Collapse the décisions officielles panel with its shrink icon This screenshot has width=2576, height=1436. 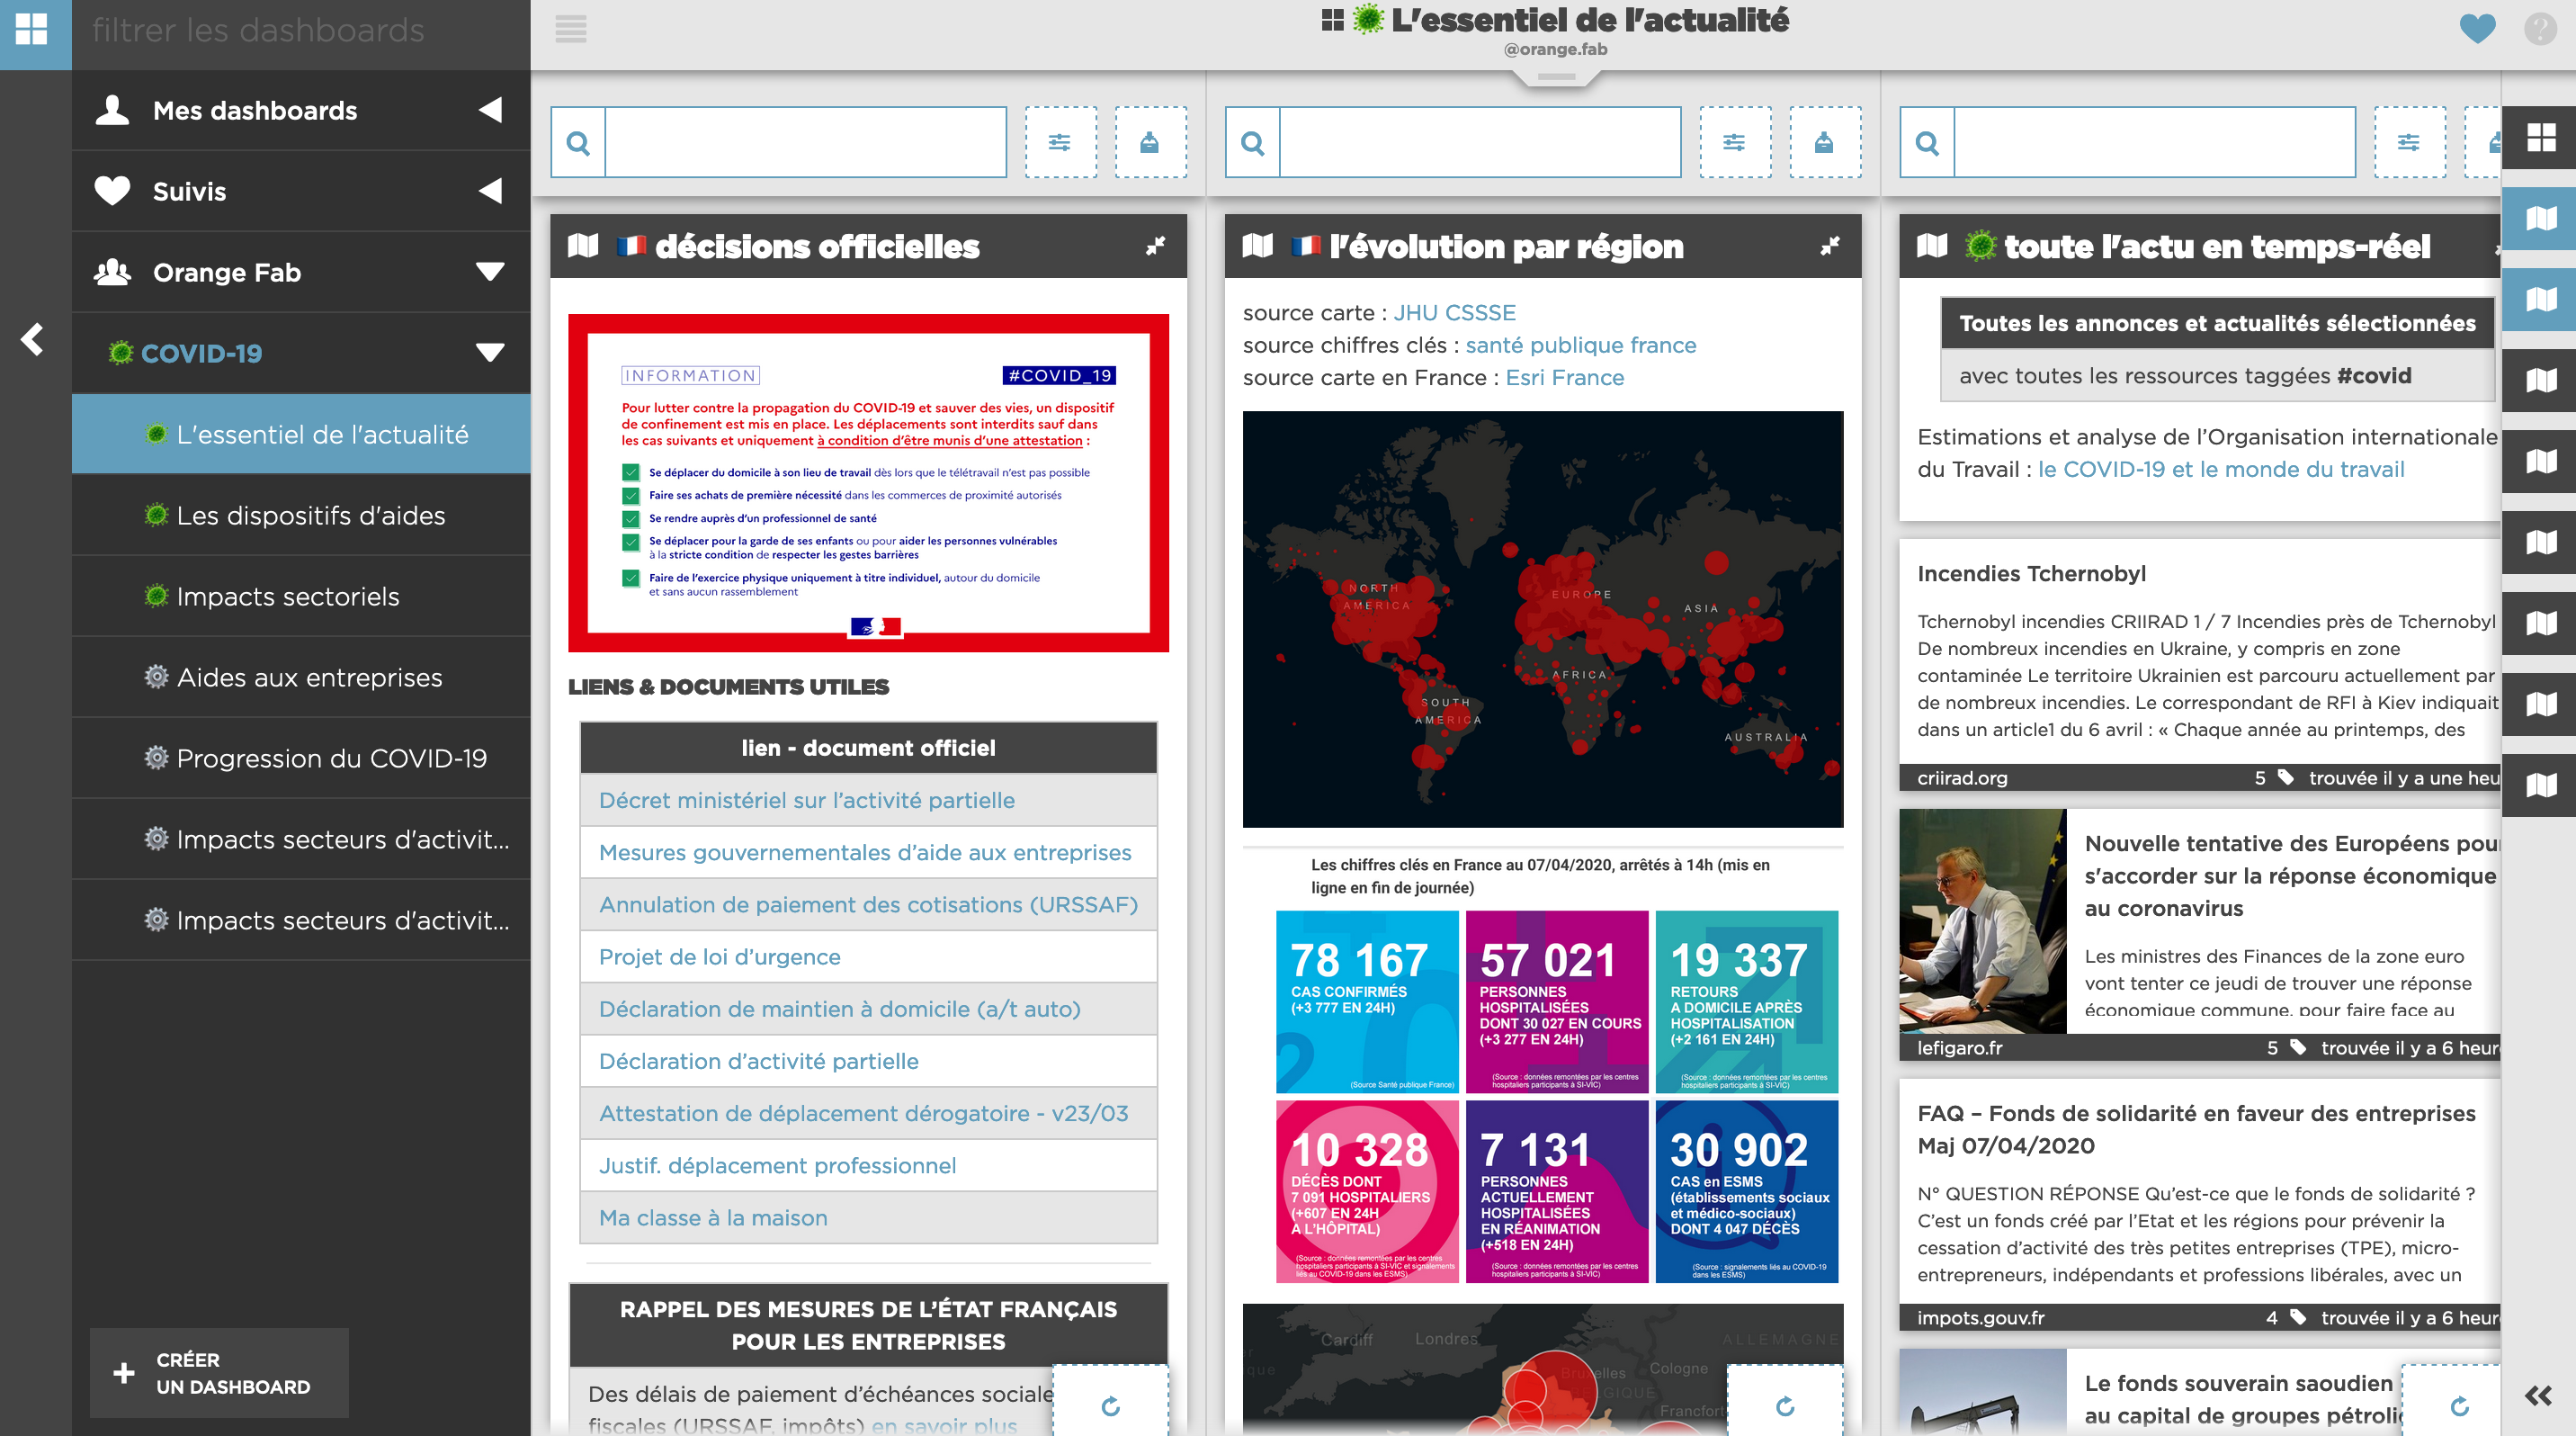tap(1155, 246)
